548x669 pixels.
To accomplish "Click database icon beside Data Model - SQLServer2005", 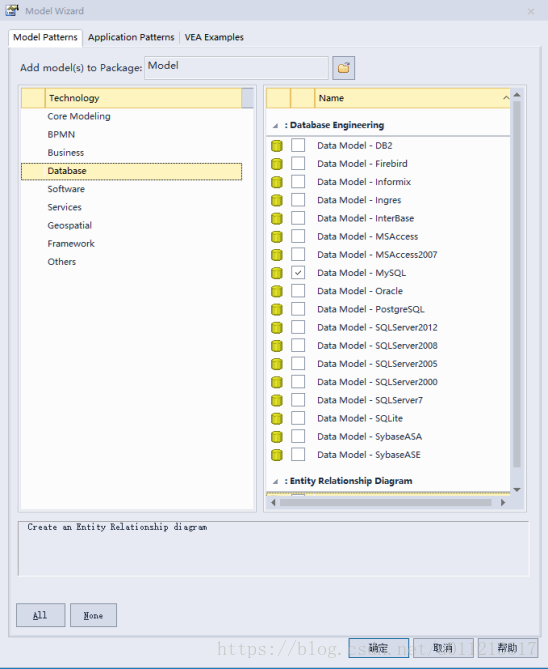I will point(277,364).
